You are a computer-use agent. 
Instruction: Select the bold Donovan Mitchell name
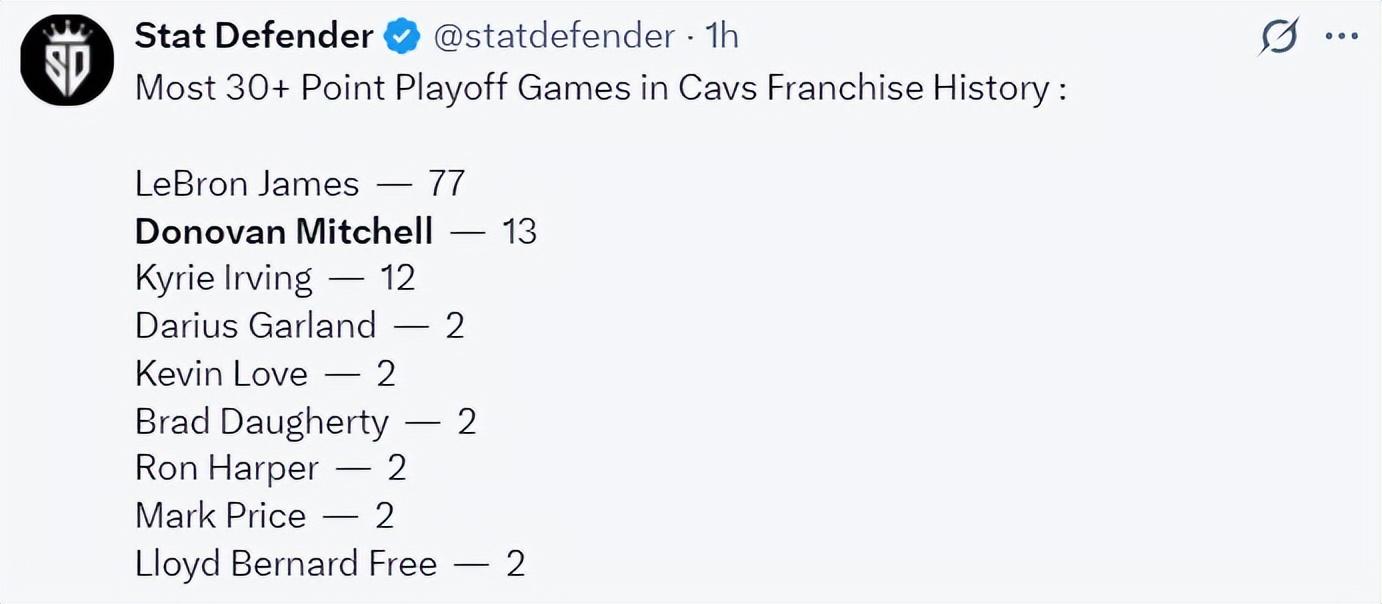coord(284,232)
